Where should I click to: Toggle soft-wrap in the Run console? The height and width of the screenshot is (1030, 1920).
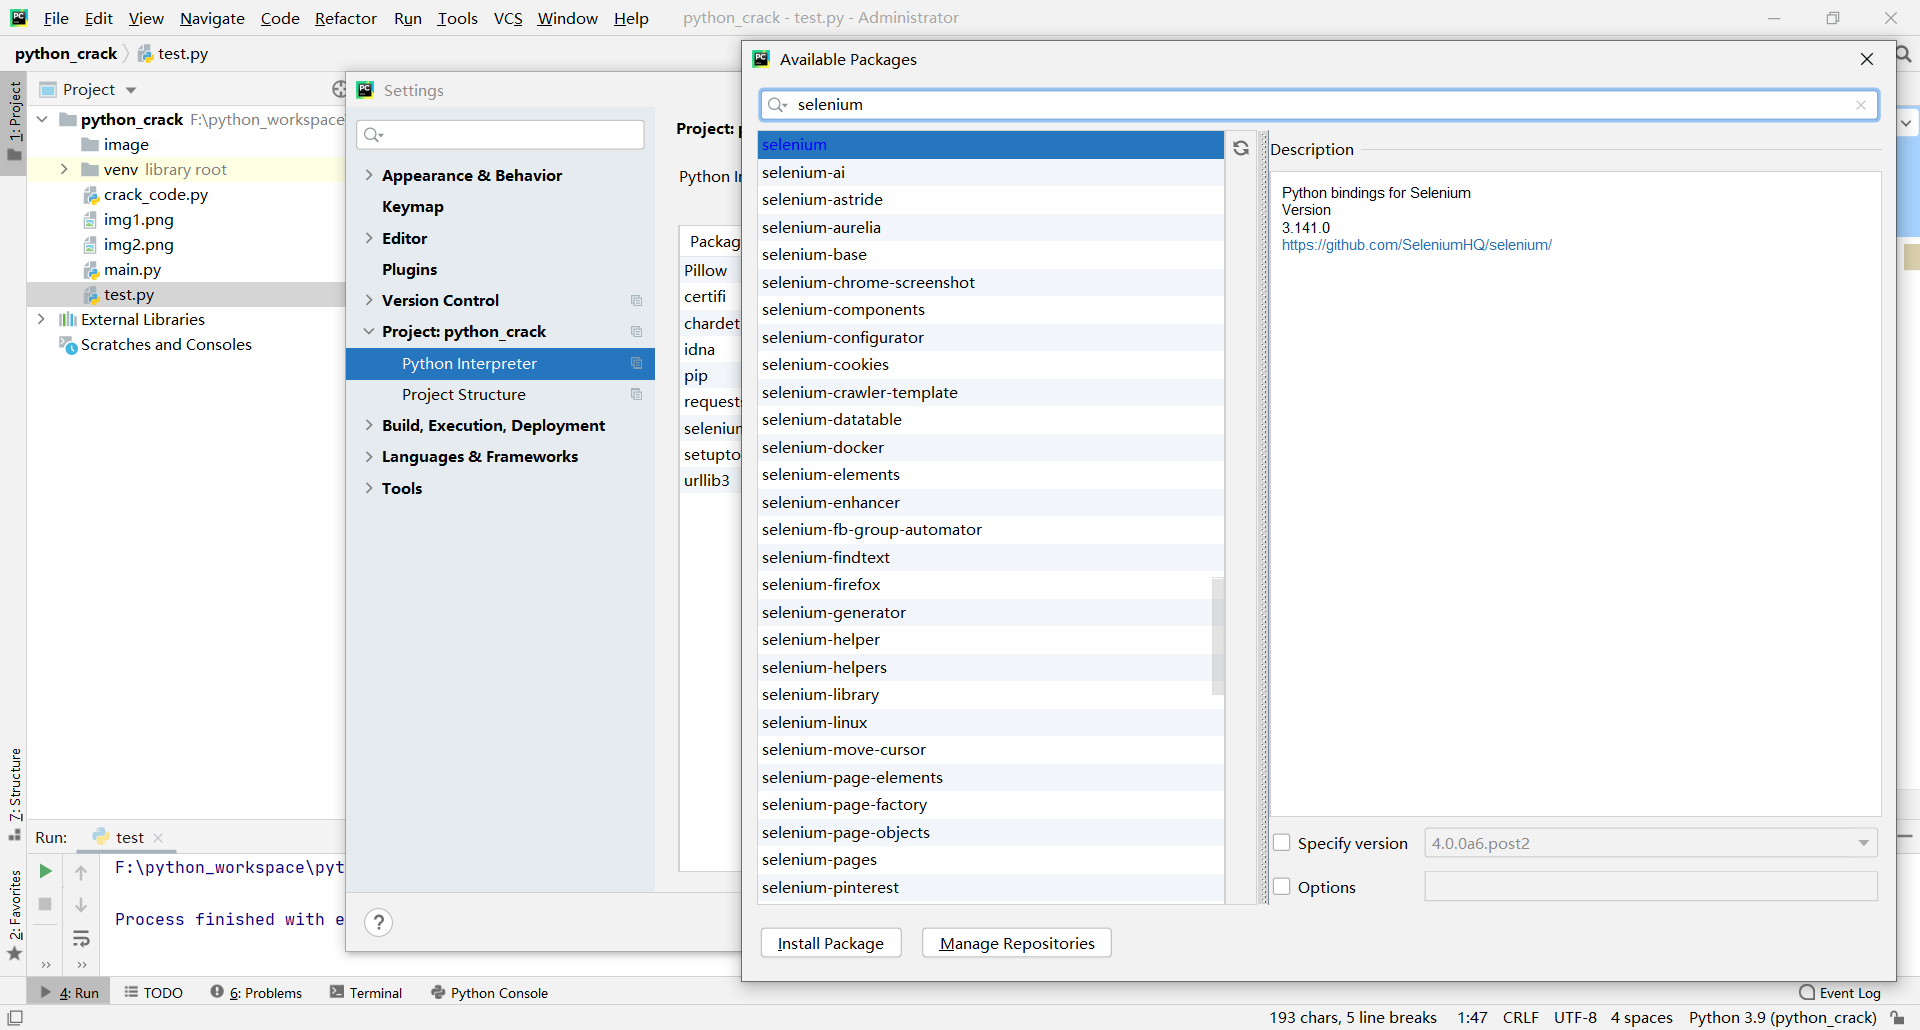(x=81, y=938)
